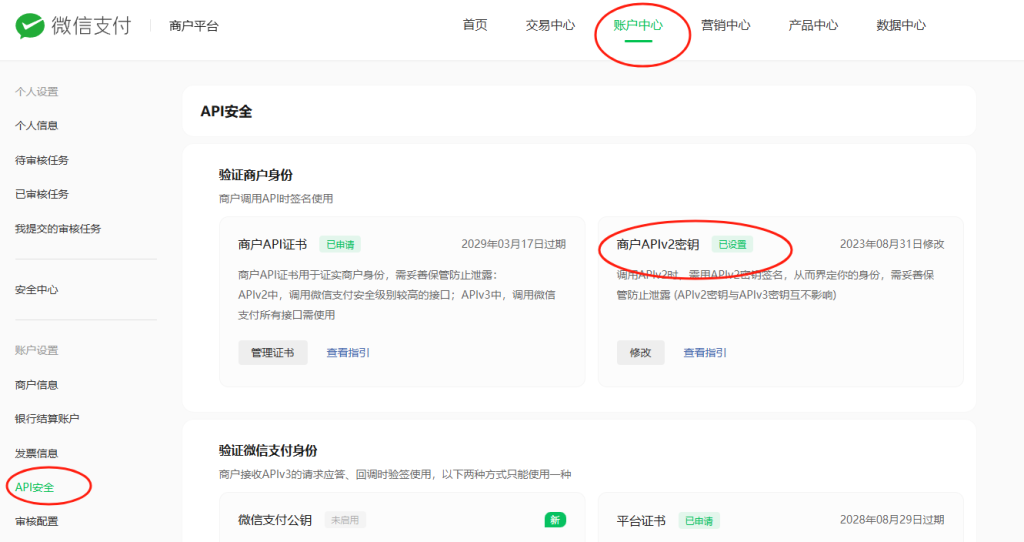Select 已审核任务 in the sidebar
Viewport: 1024px width, 542px height.
[x=42, y=194]
